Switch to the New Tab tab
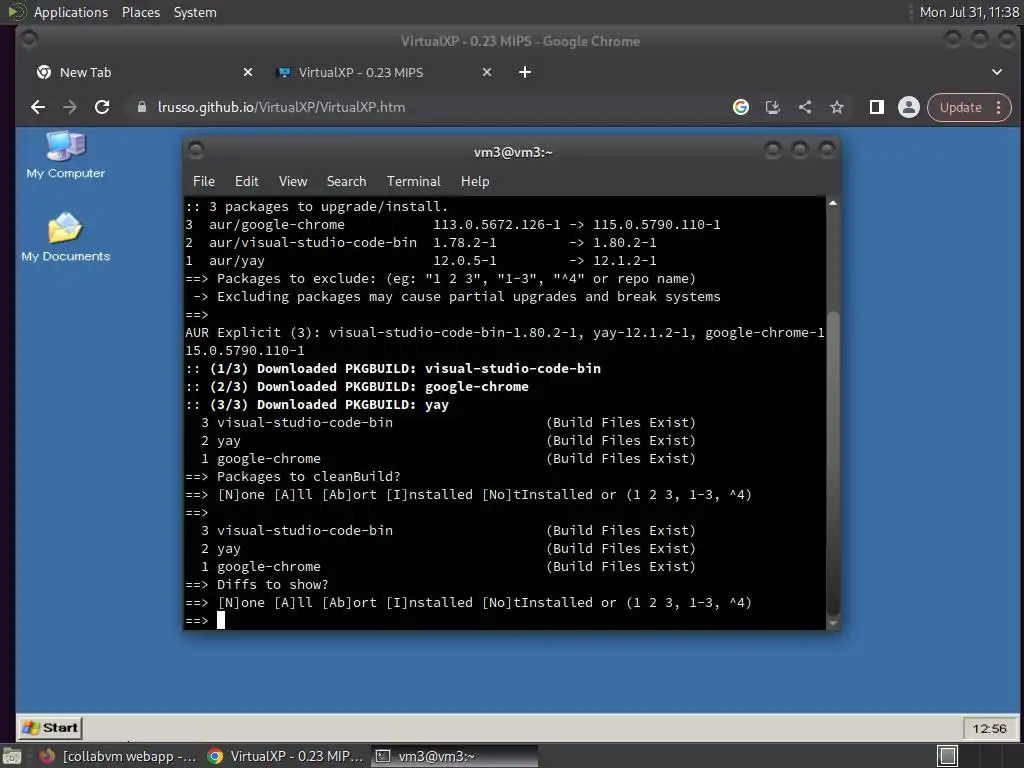The height and width of the screenshot is (768, 1024). [x=141, y=72]
